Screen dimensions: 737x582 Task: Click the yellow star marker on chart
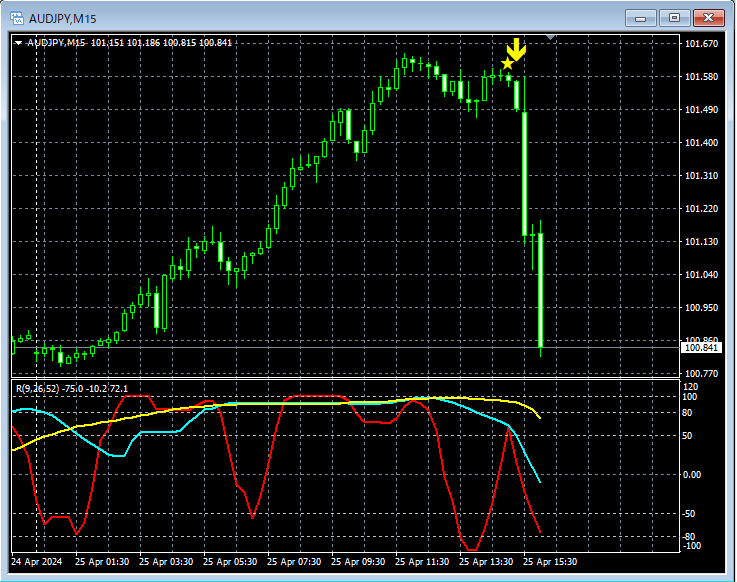pos(507,64)
